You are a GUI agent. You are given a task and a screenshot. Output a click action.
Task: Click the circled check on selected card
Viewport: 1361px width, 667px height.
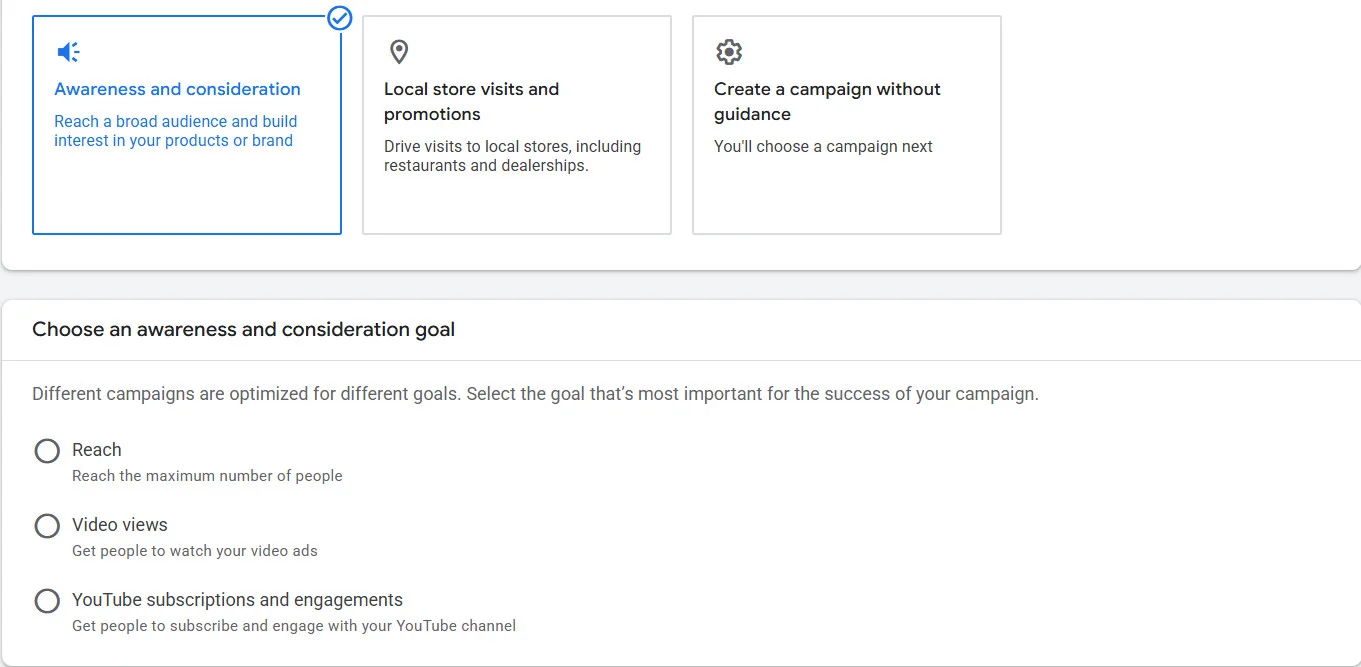[339, 18]
